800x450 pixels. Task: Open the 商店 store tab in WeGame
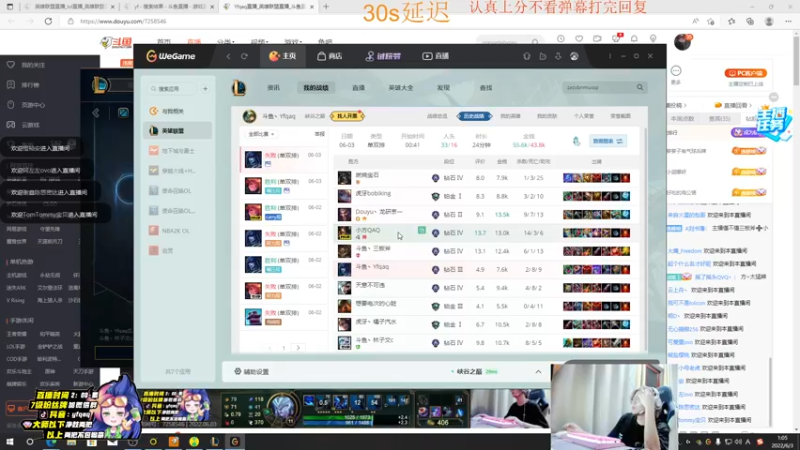pos(330,56)
